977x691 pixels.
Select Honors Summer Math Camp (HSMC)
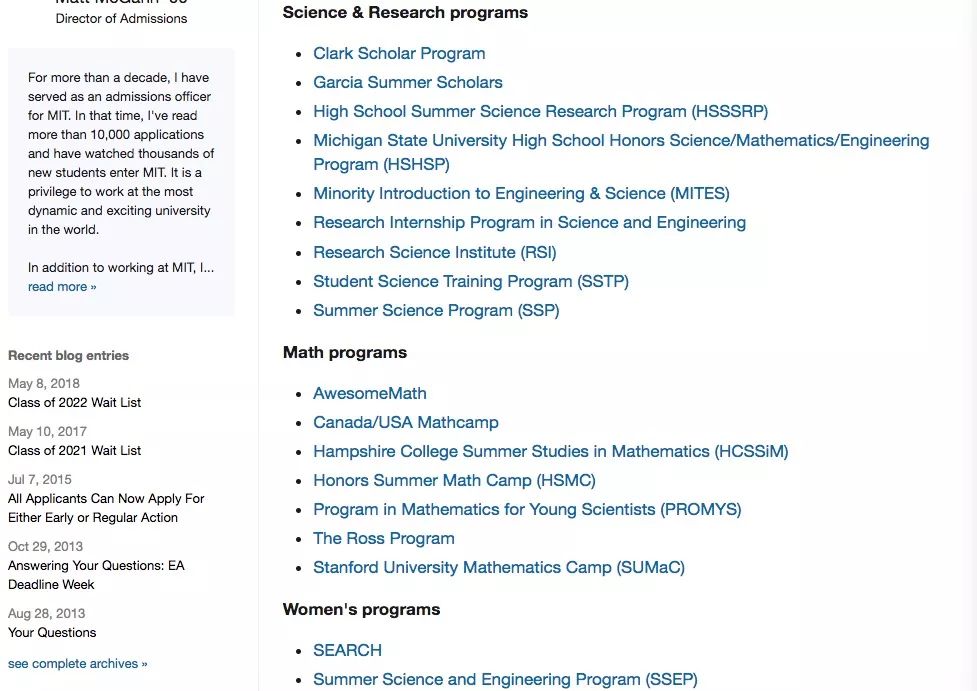pos(454,480)
